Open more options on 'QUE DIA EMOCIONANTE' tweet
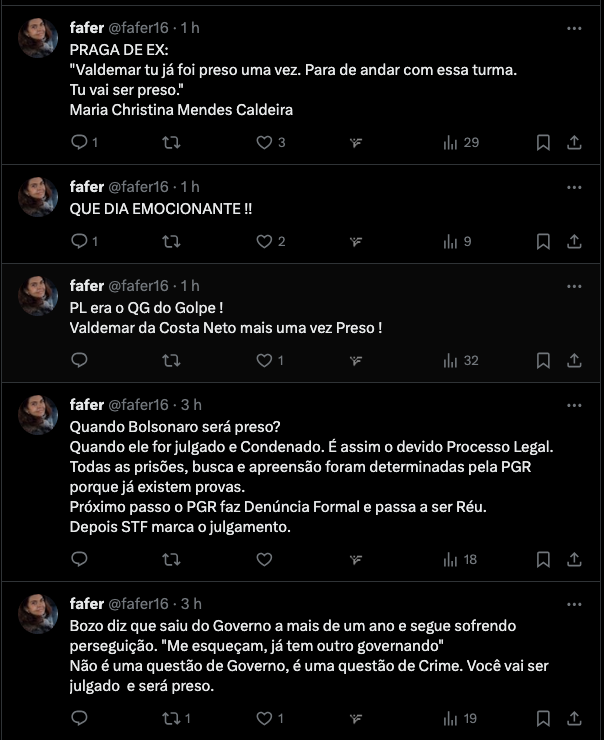Screen dimensions: 604x740 (x=574, y=187)
